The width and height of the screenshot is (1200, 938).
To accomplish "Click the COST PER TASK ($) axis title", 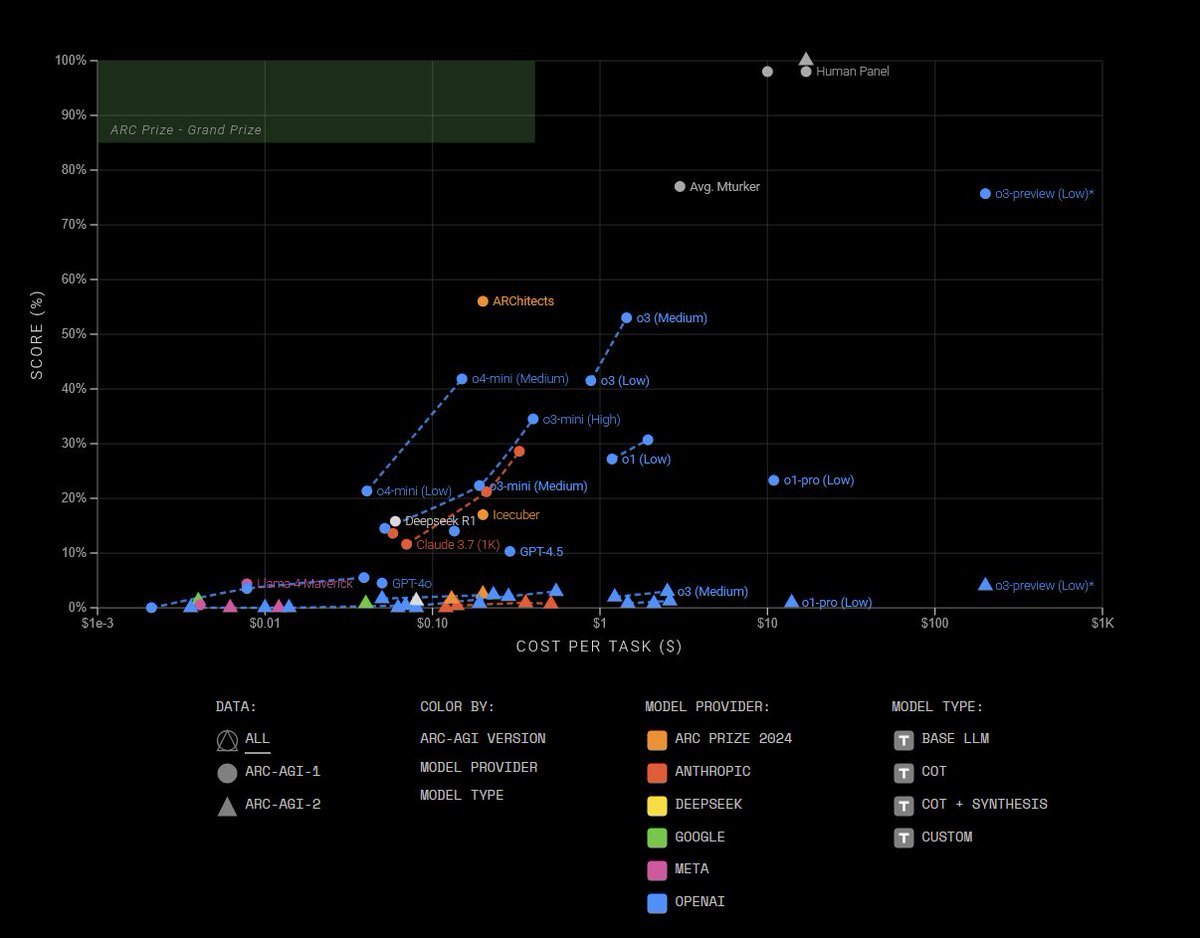I will pos(599,647).
